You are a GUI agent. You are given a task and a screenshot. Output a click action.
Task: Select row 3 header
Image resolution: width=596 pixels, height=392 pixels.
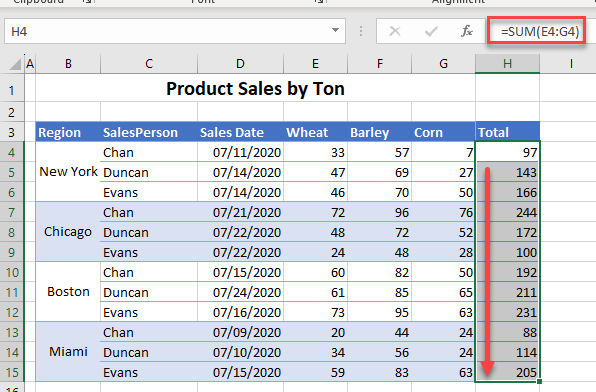[12, 132]
